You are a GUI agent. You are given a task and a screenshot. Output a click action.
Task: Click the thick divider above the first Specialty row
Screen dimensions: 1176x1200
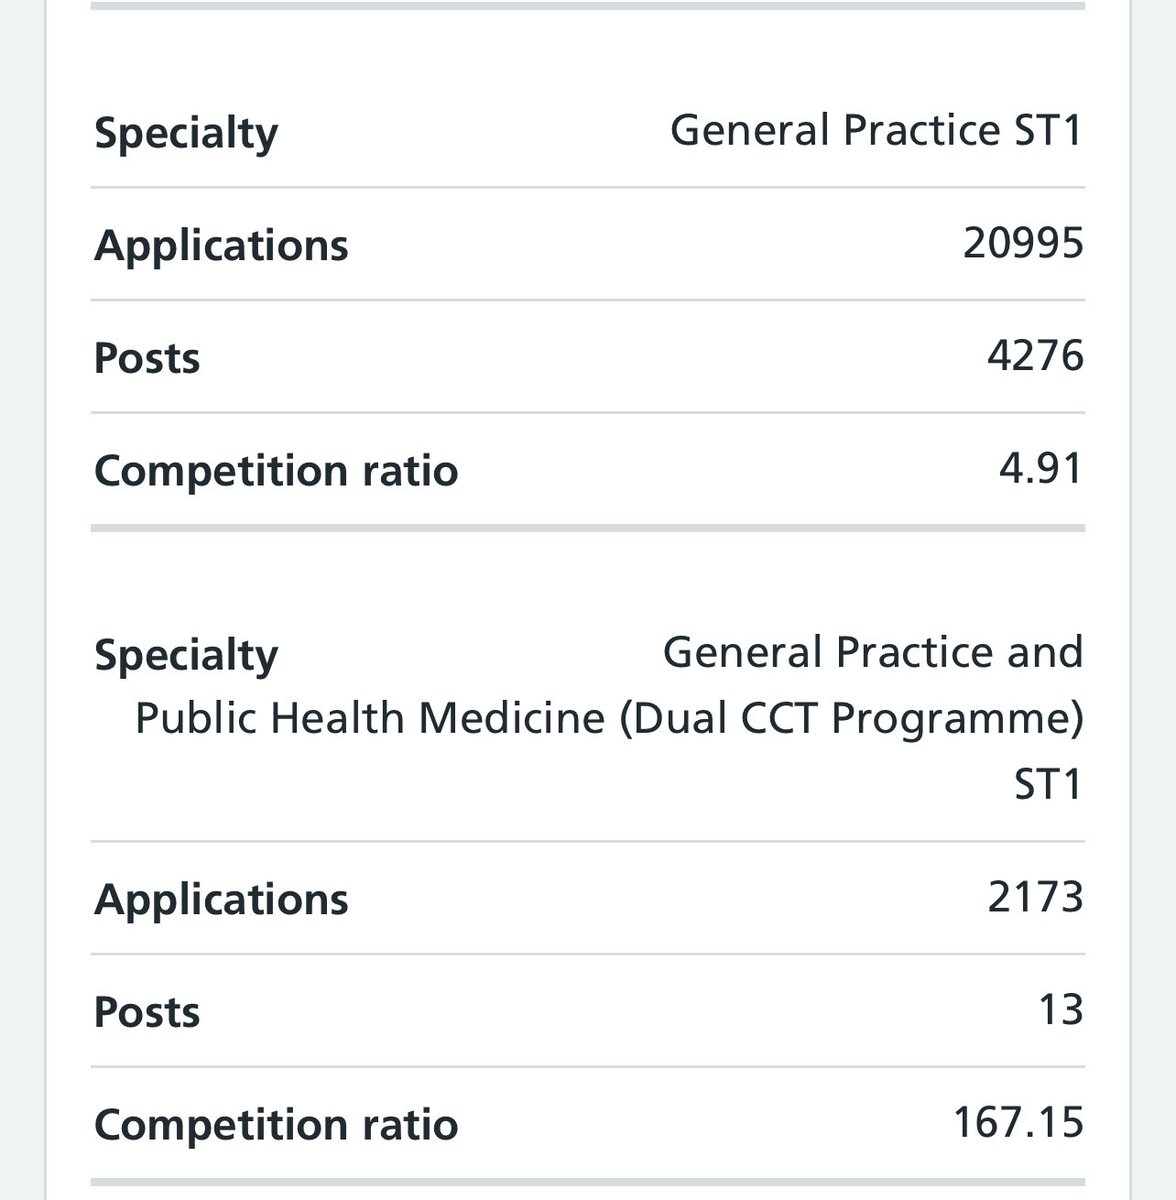(588, 5)
